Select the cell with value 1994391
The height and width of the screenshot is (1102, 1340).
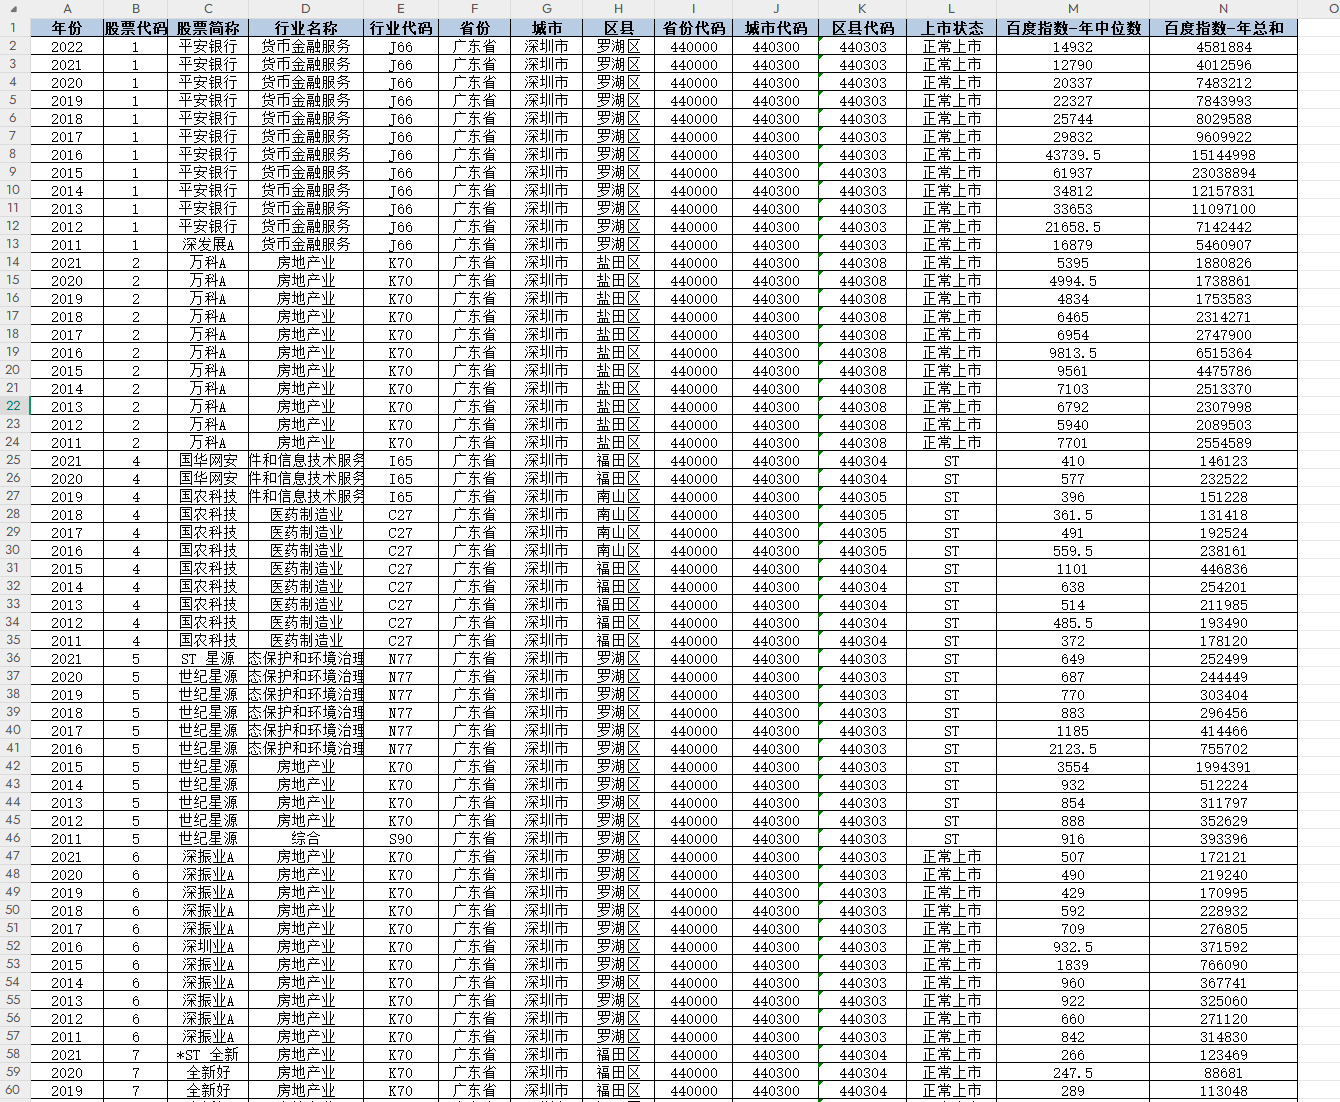tap(1223, 767)
